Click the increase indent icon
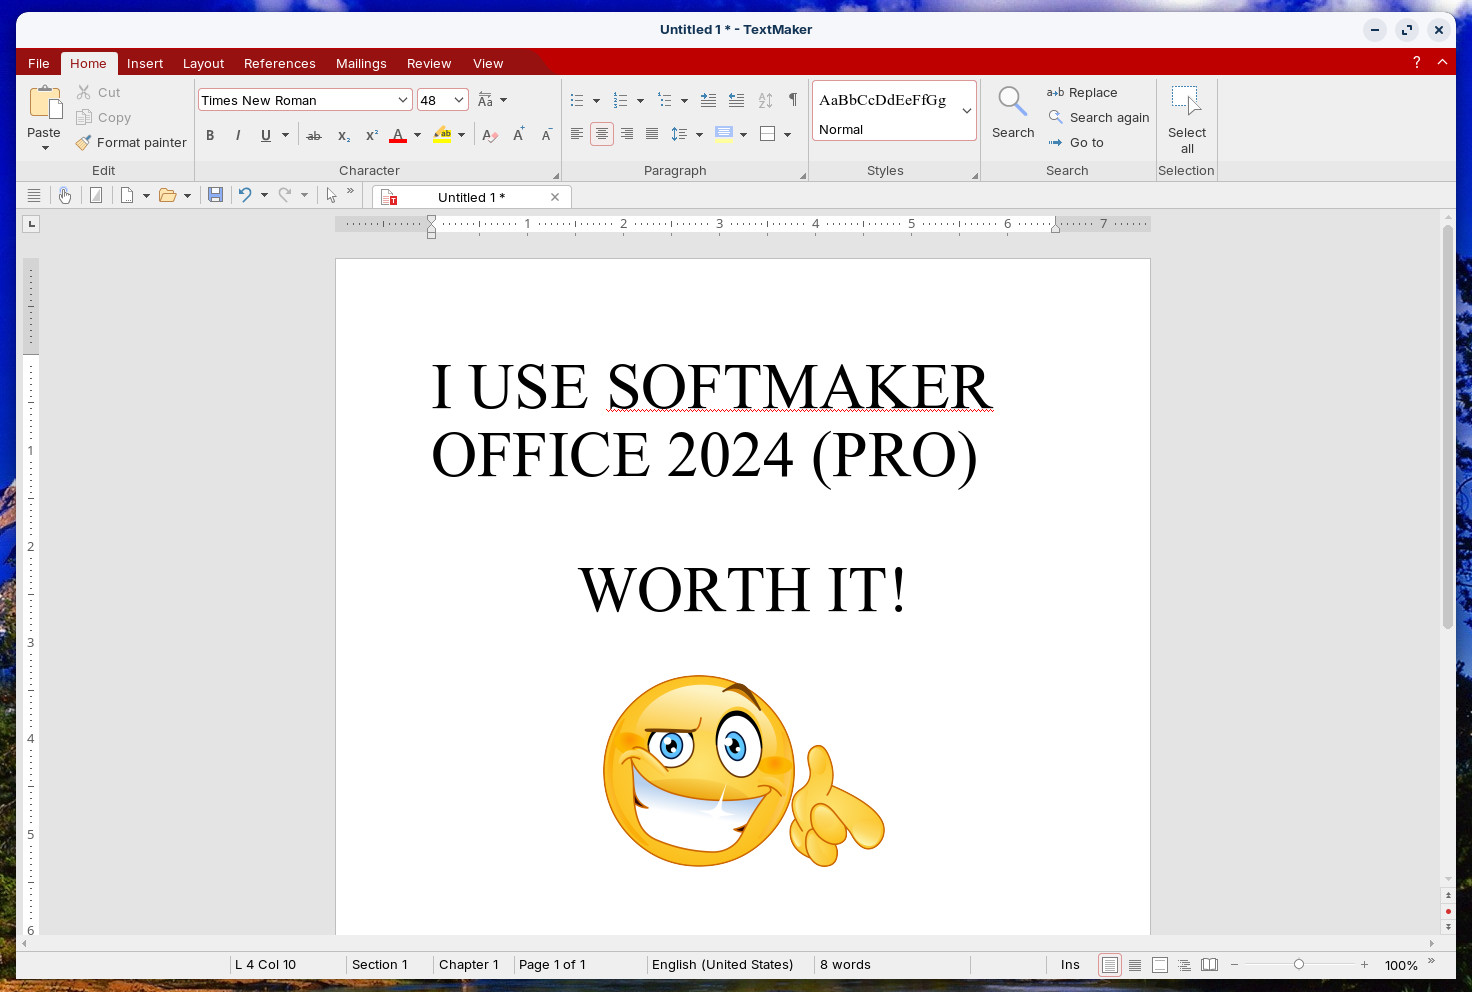Screen dimensions: 1472x992 [x=708, y=100]
